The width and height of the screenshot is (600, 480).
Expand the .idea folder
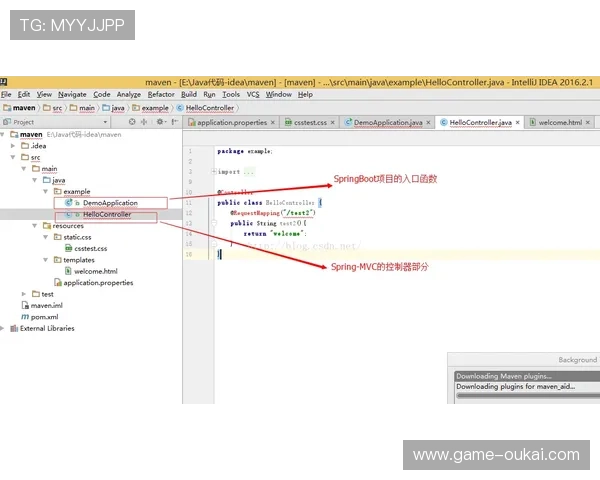click(24, 145)
